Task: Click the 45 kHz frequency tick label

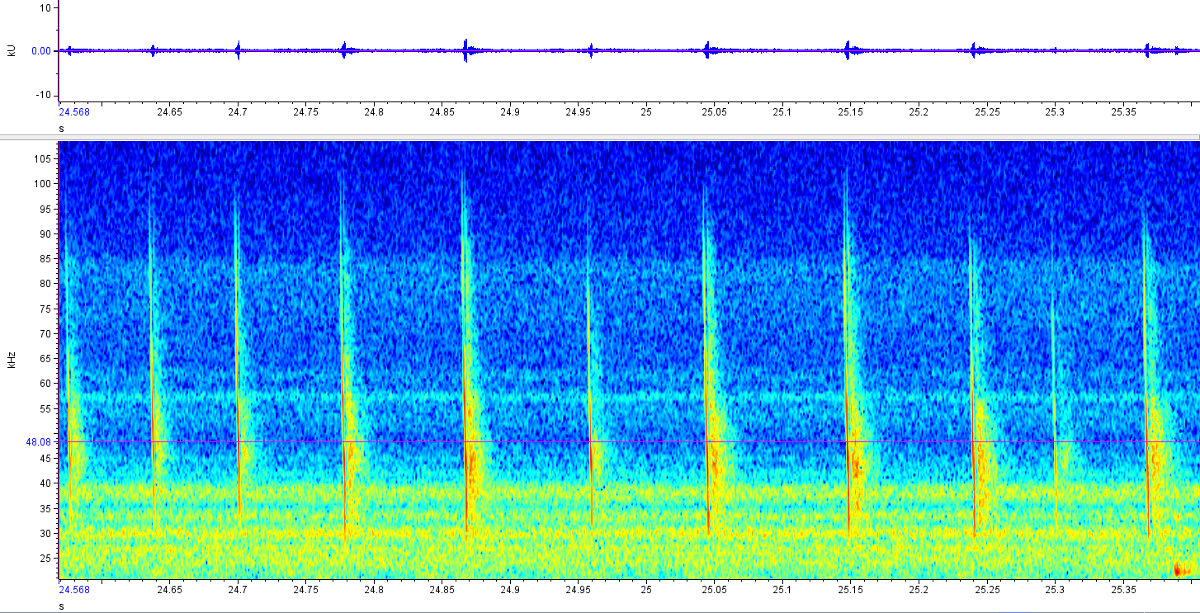Action: (46, 458)
